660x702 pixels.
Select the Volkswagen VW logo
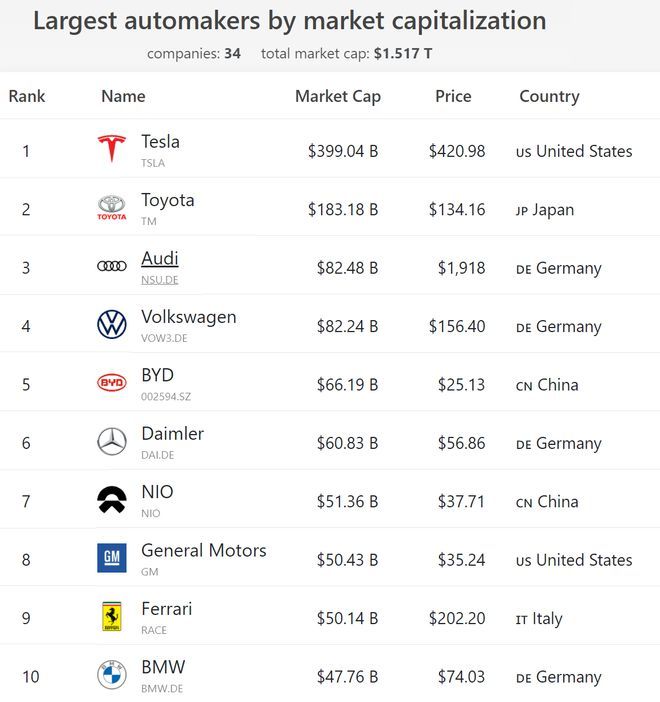tap(111, 325)
